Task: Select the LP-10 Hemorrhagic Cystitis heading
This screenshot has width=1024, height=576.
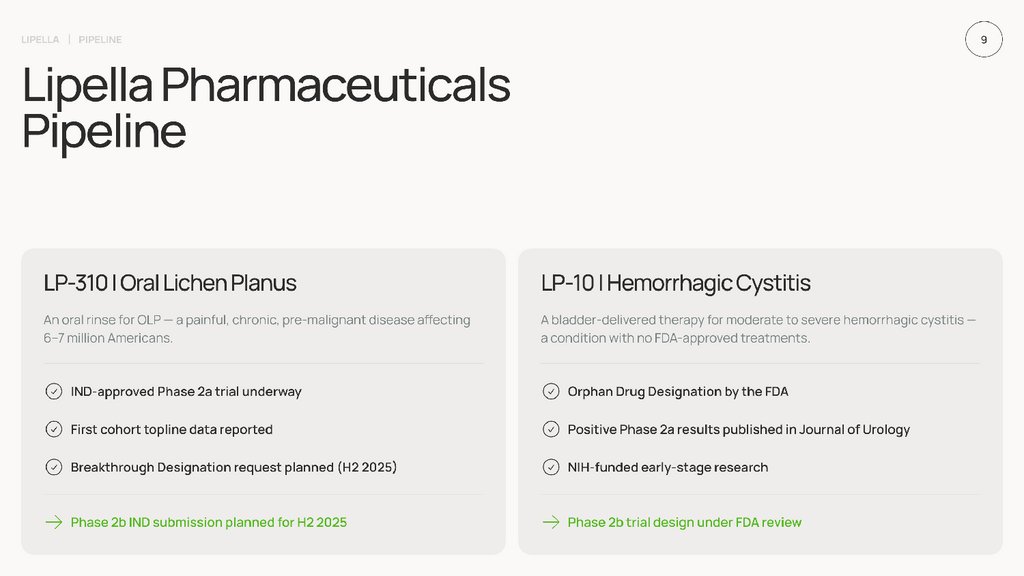Action: 675,283
